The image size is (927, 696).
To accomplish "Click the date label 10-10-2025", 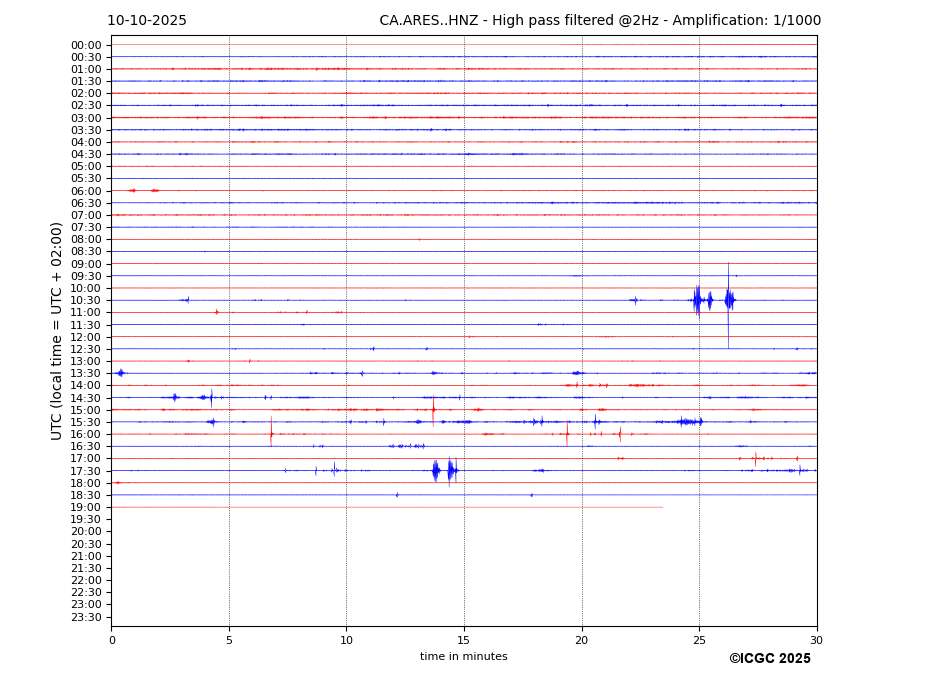I will click(x=147, y=21).
